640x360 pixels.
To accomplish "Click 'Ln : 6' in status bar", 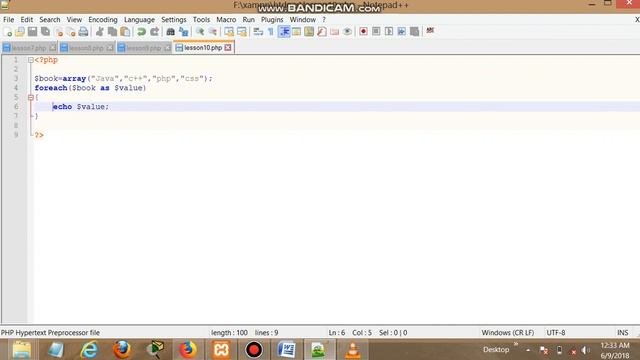I will [x=337, y=333].
